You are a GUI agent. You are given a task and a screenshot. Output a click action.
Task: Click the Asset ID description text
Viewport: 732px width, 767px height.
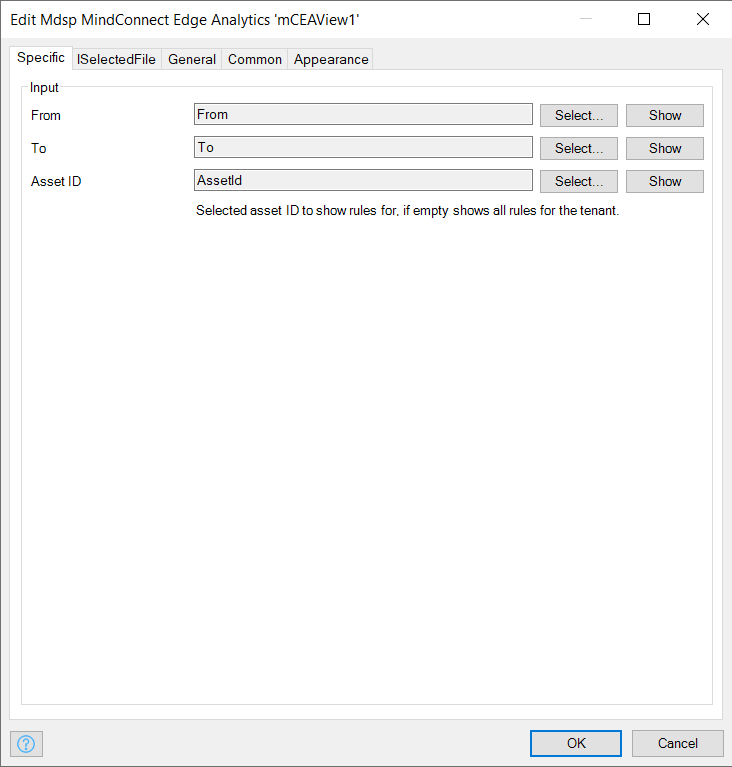(x=407, y=210)
